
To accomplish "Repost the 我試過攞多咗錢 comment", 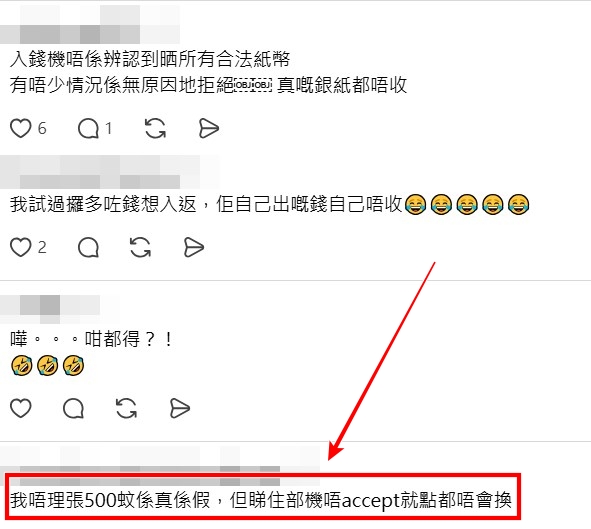I will point(140,247).
